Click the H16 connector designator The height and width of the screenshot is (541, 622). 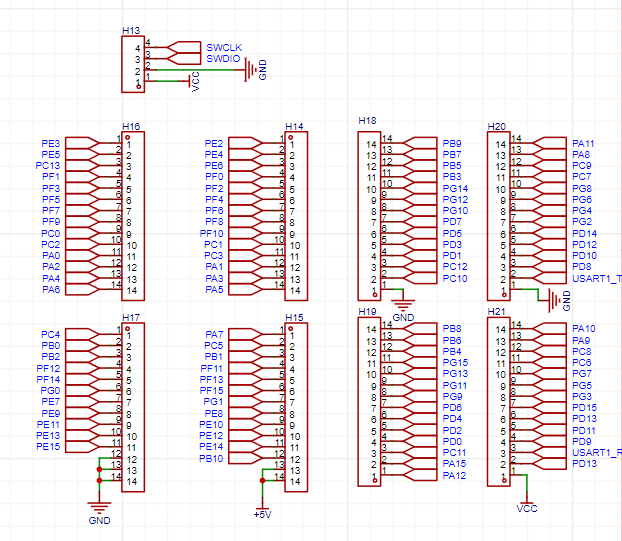click(131, 127)
